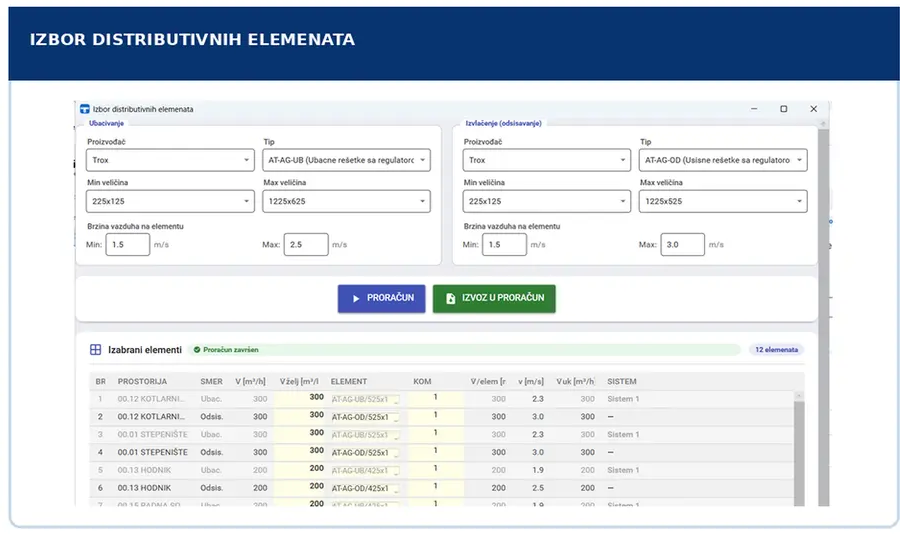
Task: Open the Izvlačenje Tip dropdown AT-AG-OD
Action: tap(723, 160)
